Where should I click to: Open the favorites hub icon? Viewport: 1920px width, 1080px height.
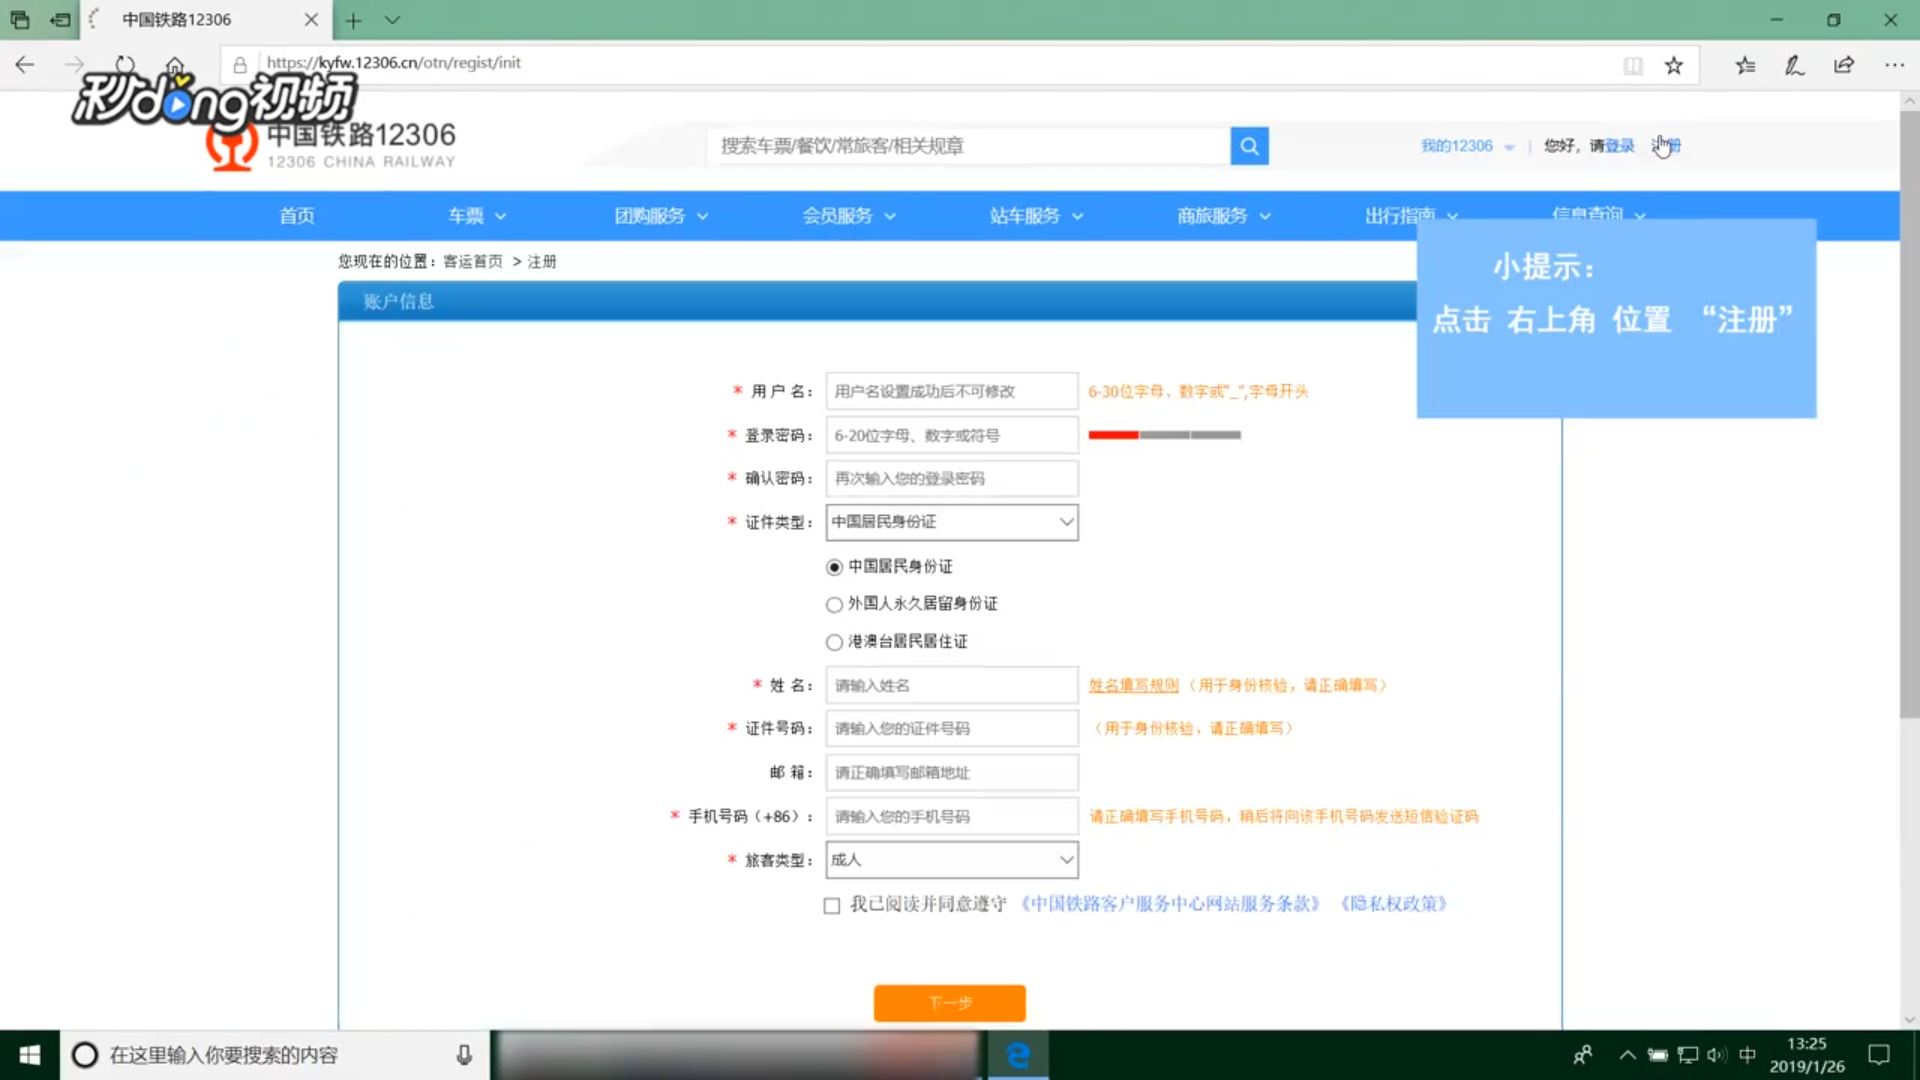point(1745,66)
